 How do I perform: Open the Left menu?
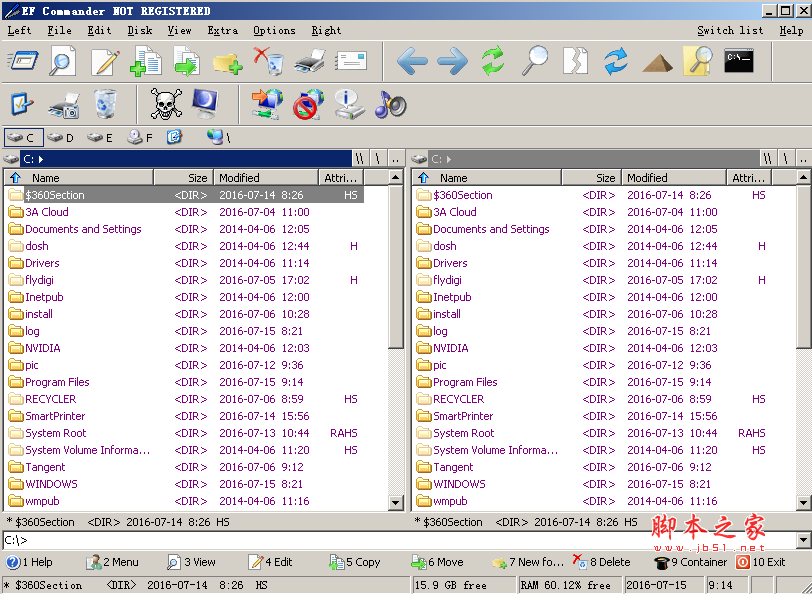[20, 31]
